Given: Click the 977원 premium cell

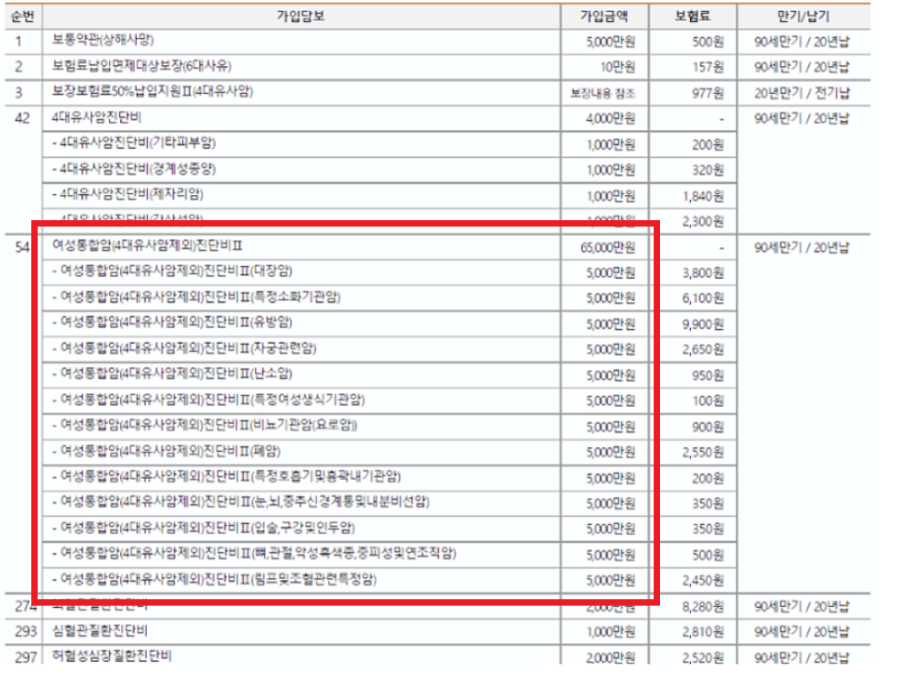Looking at the screenshot, I should coord(708,93).
